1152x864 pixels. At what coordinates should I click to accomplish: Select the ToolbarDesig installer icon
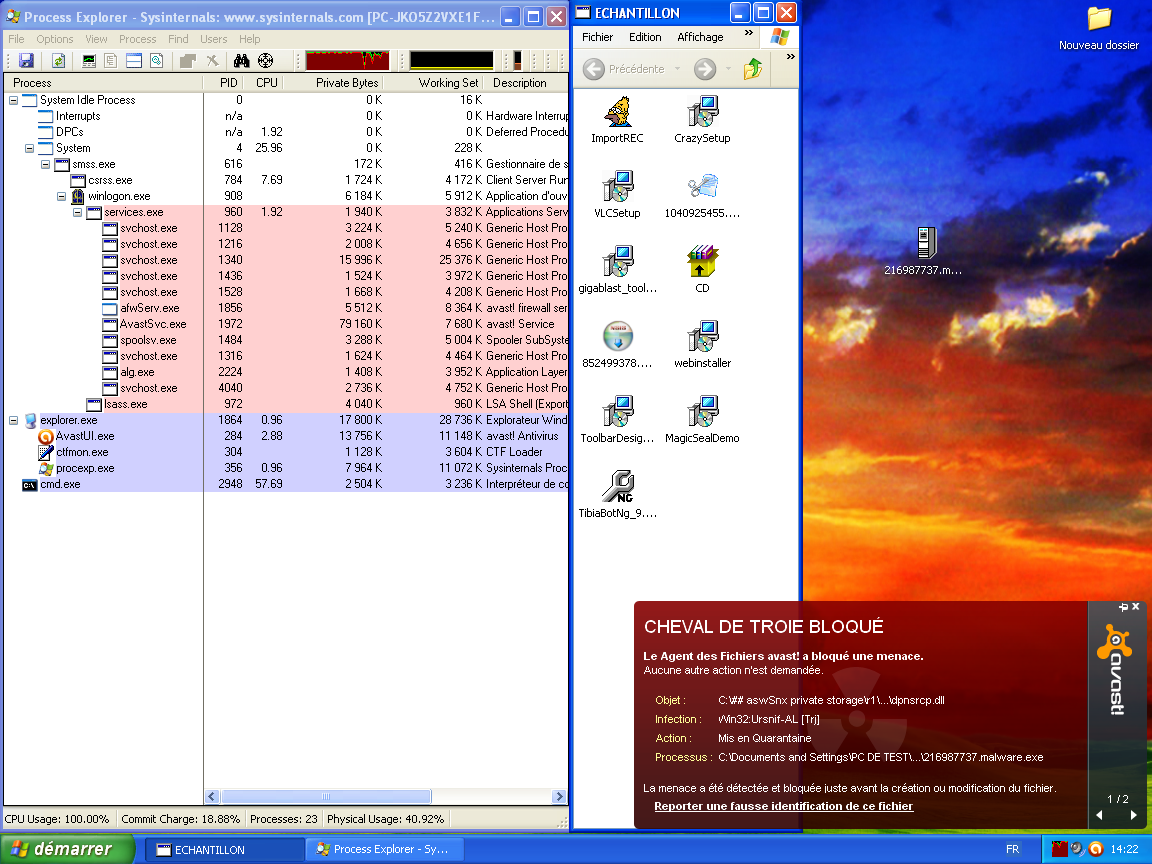click(617, 420)
